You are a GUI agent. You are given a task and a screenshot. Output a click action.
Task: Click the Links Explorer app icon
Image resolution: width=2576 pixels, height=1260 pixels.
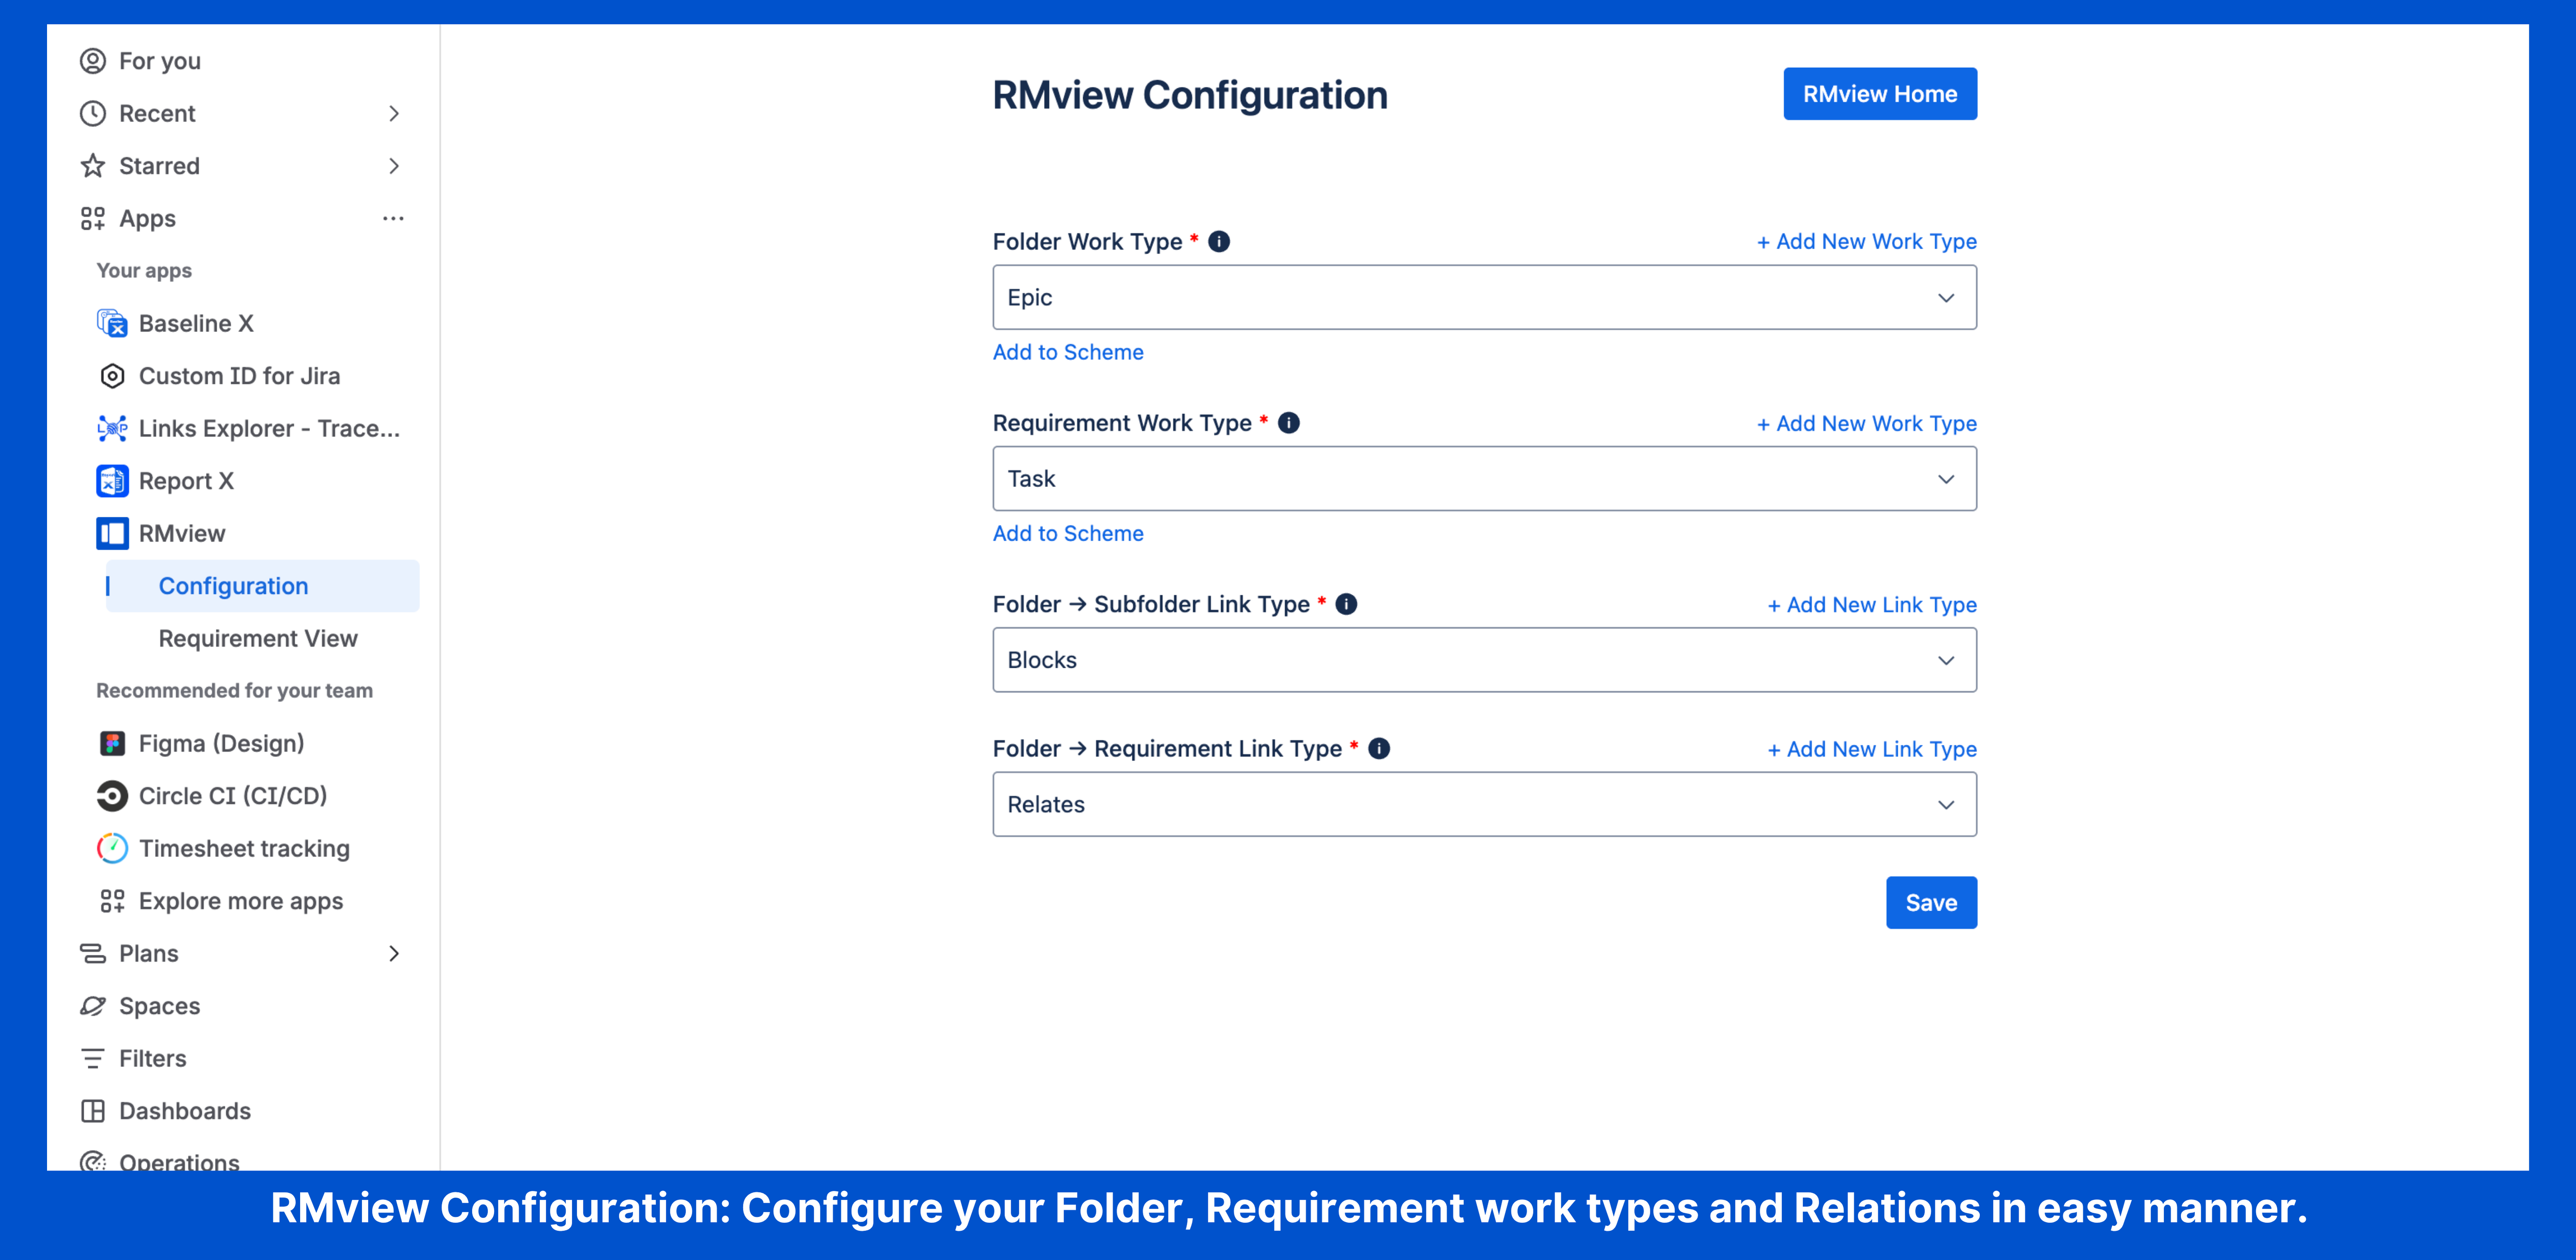click(112, 428)
